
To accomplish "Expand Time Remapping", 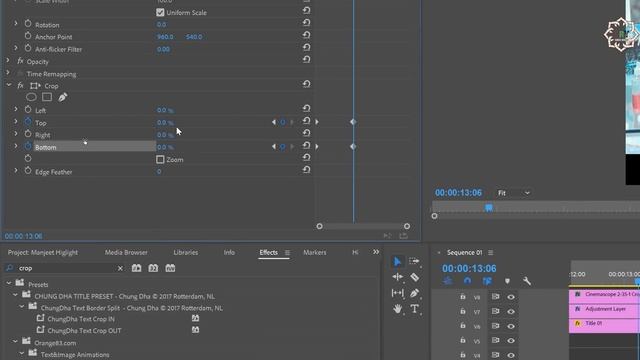I will [8, 73].
